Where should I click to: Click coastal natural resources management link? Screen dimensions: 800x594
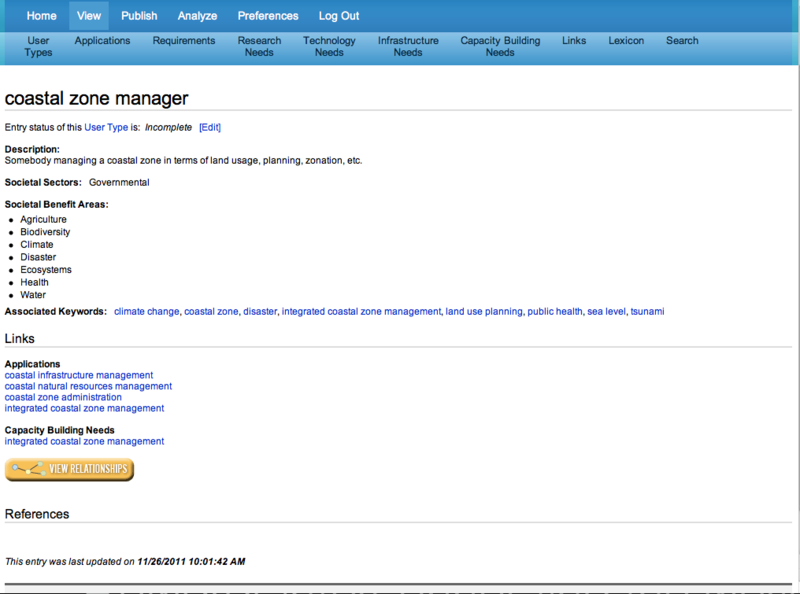(88, 386)
